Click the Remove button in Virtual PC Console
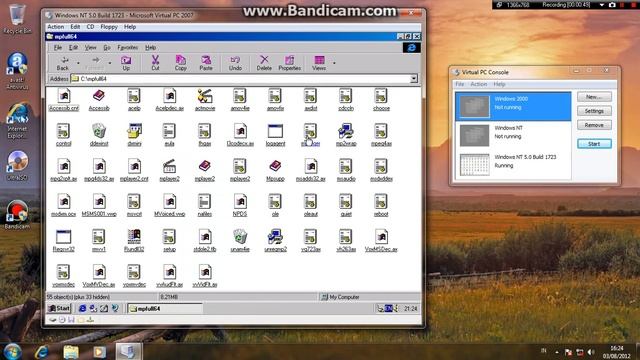 (594, 125)
